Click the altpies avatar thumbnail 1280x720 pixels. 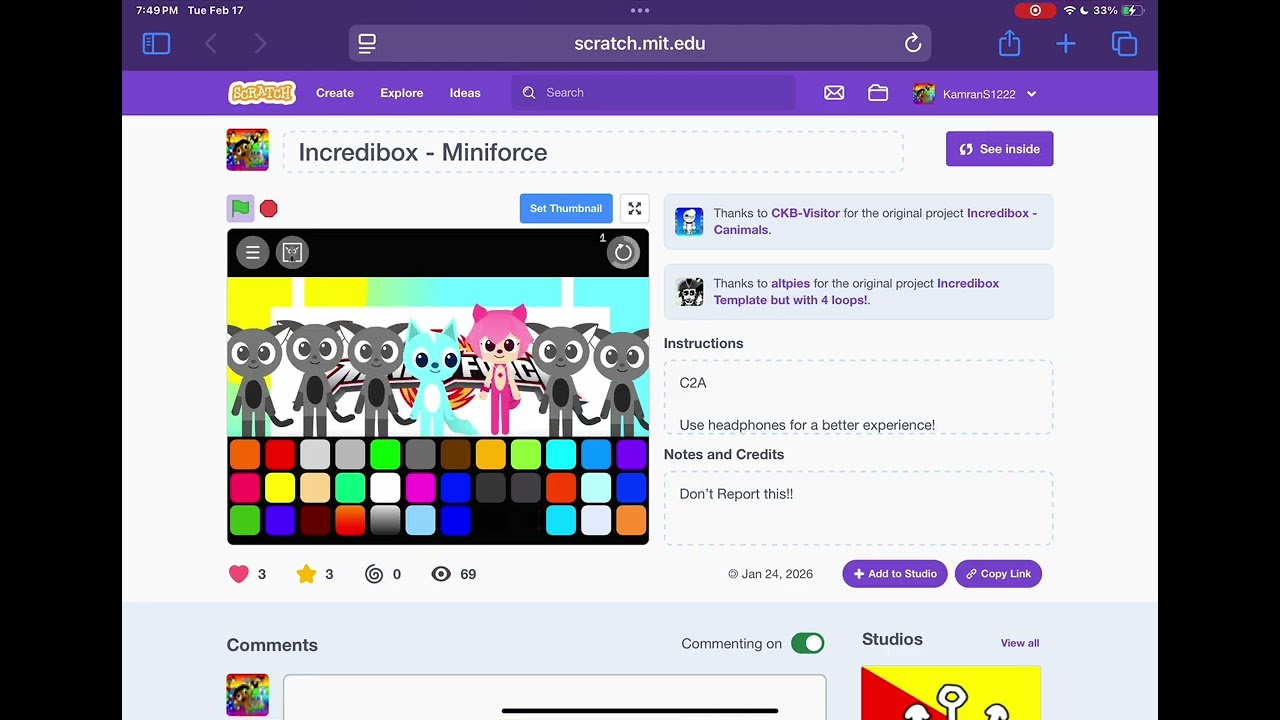click(689, 291)
